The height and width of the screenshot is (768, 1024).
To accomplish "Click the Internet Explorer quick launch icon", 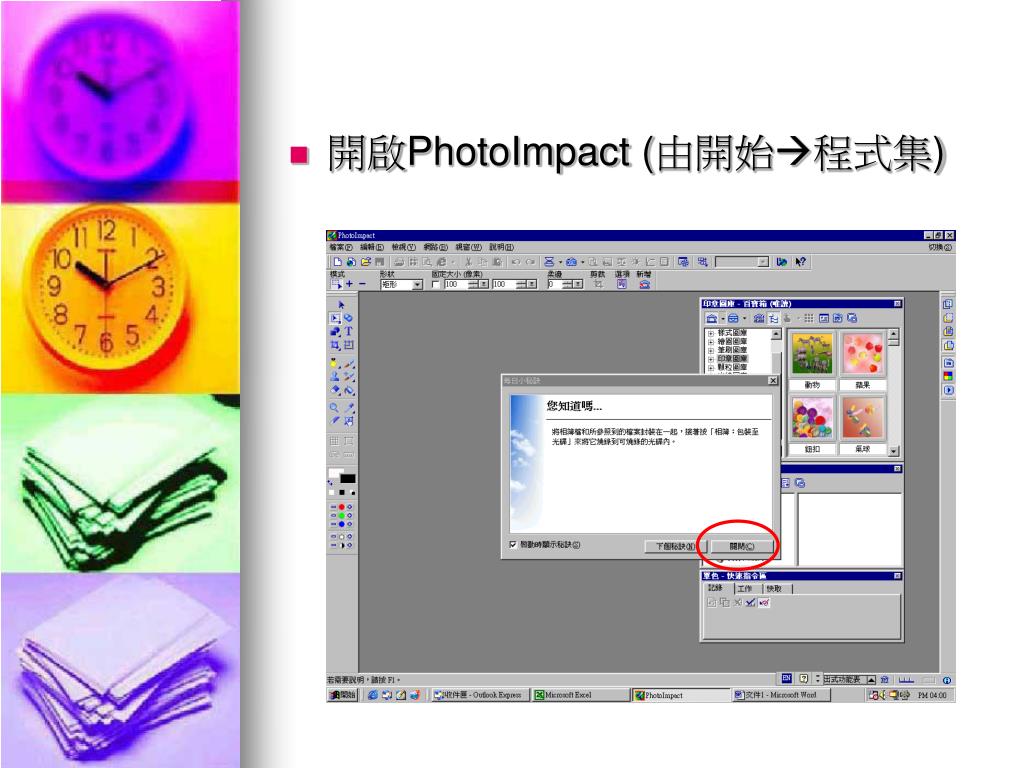I will 373,696.
